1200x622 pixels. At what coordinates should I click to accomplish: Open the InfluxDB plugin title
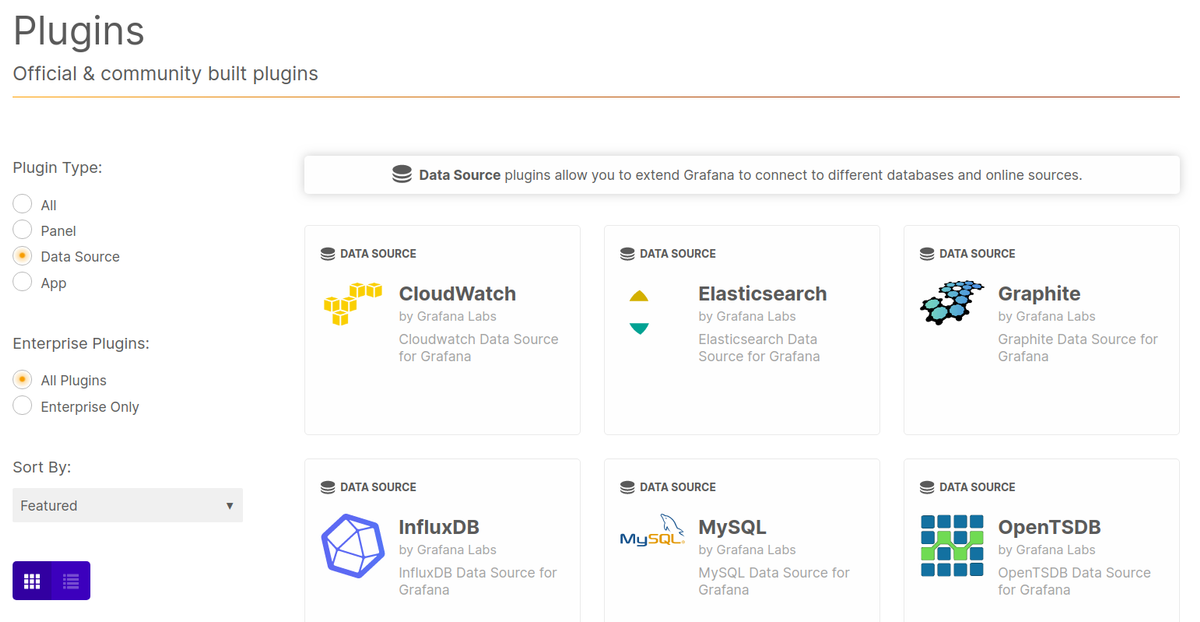click(x=439, y=527)
